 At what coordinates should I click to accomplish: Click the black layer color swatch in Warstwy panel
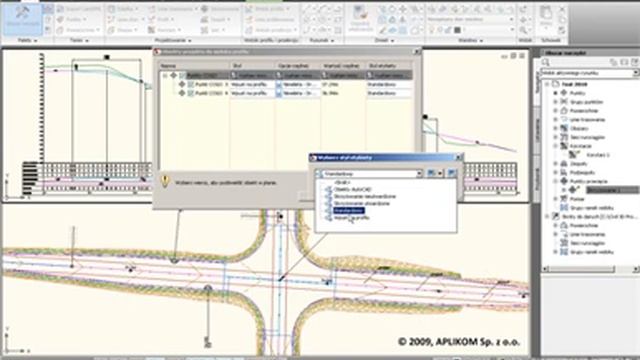[x=457, y=30]
